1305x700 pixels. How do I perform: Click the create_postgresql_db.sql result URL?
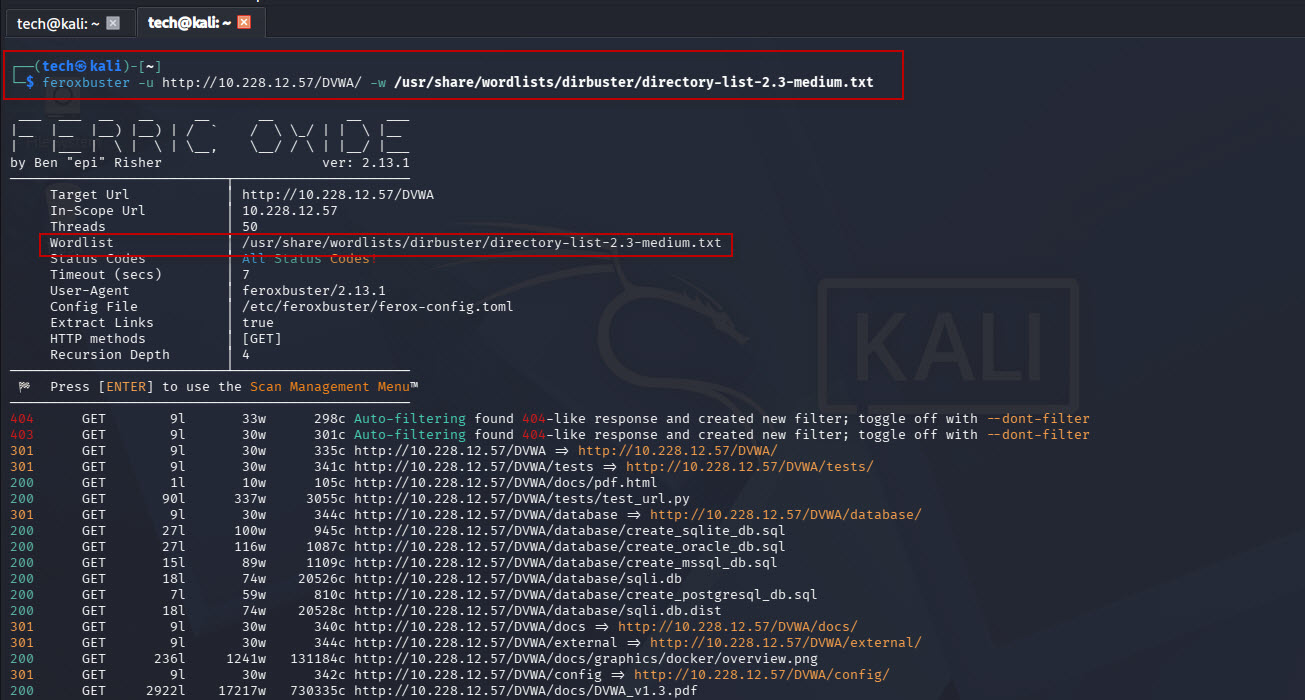(586, 594)
